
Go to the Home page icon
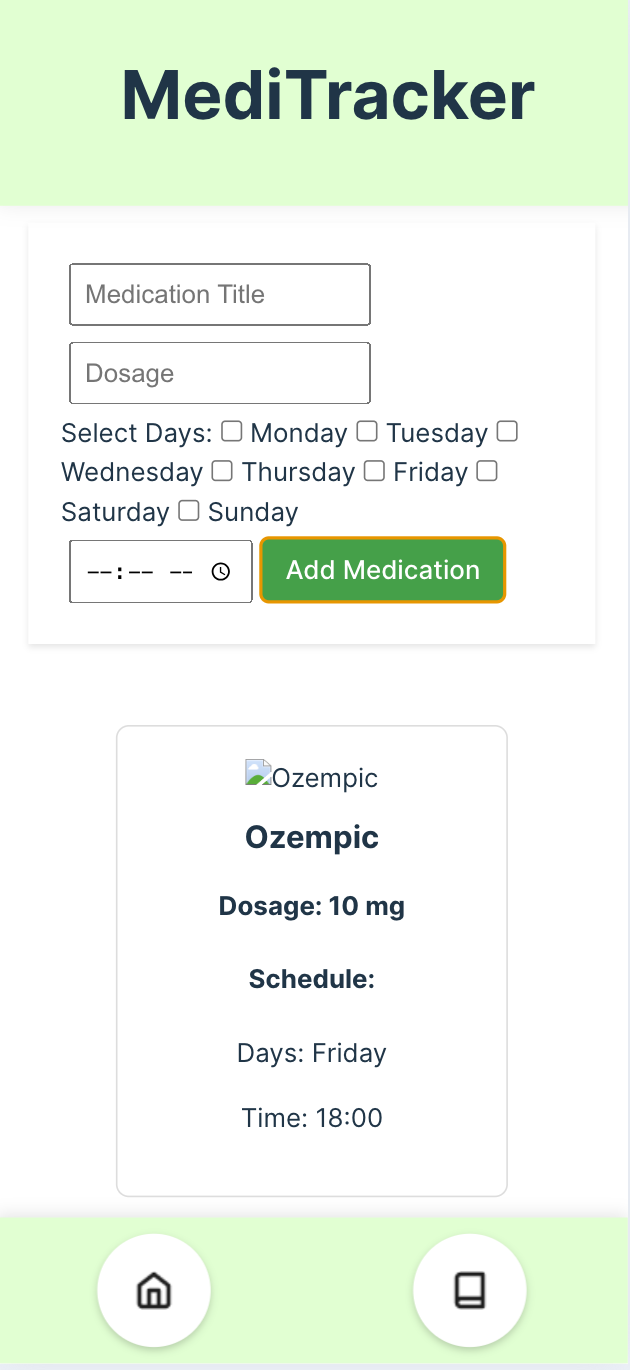tap(154, 1290)
